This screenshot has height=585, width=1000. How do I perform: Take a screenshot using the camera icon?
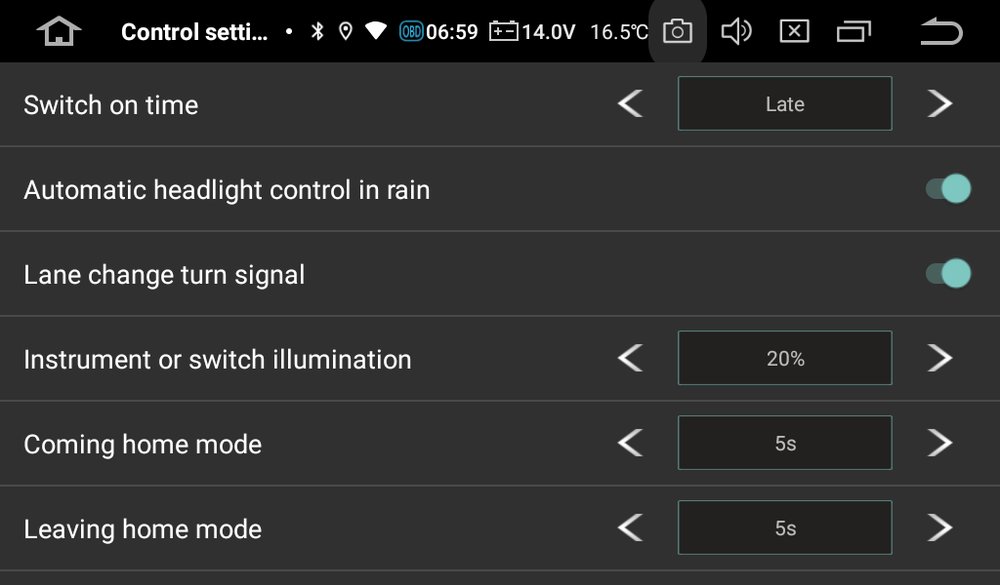point(677,31)
